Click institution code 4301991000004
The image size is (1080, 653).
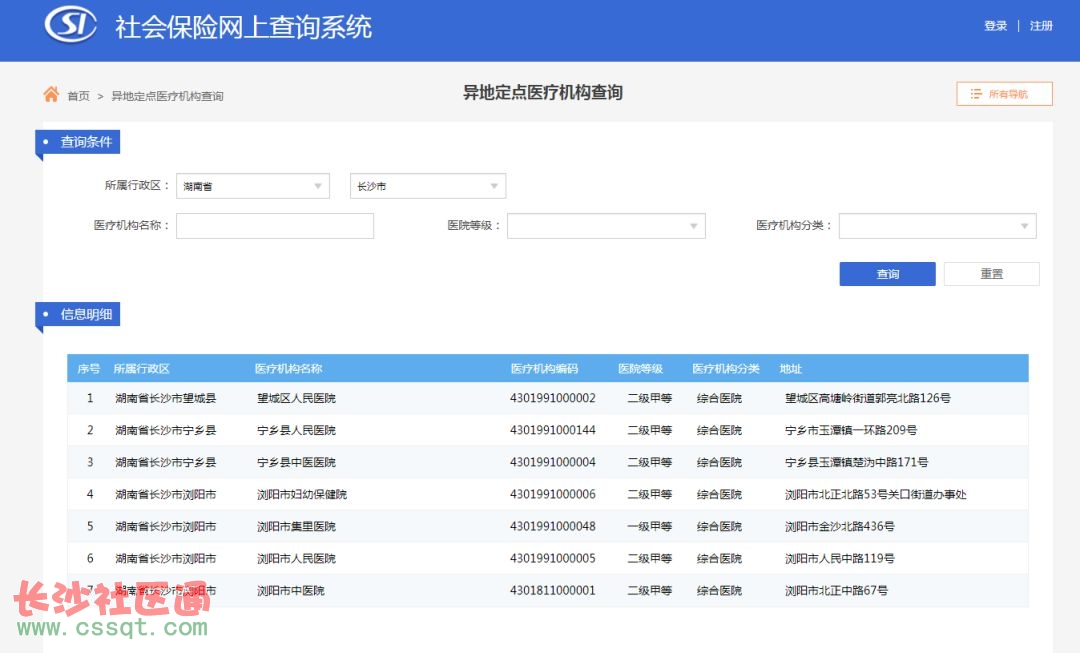(552, 462)
